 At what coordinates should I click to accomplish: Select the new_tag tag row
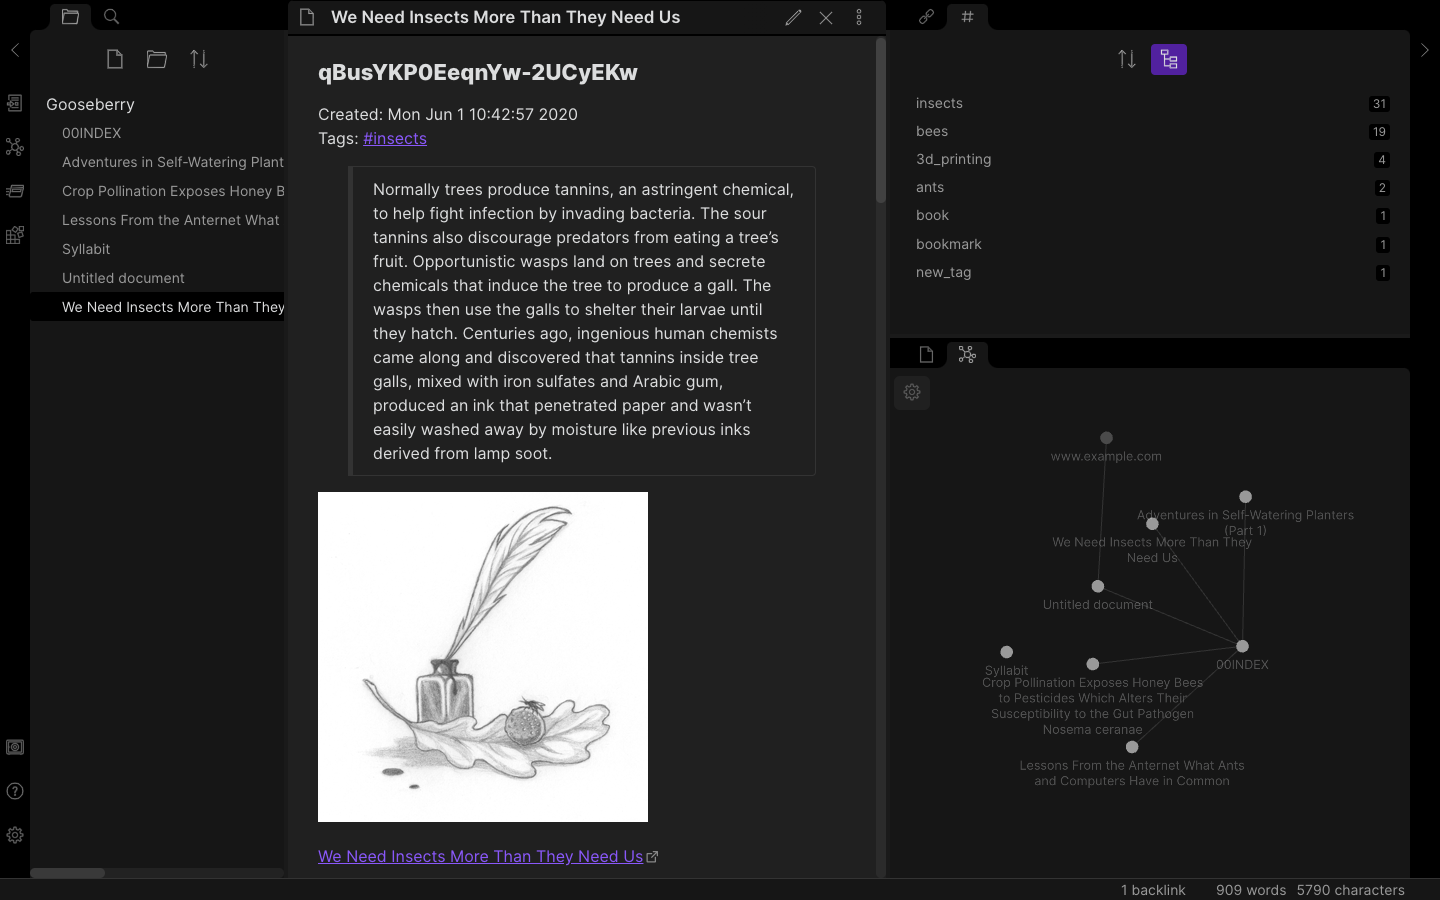pyautogui.click(x=1152, y=272)
